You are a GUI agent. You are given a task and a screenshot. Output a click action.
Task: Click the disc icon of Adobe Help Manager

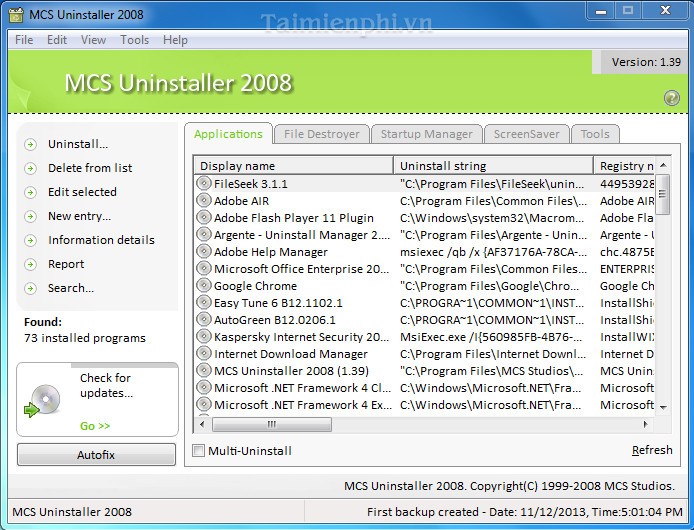click(x=204, y=251)
